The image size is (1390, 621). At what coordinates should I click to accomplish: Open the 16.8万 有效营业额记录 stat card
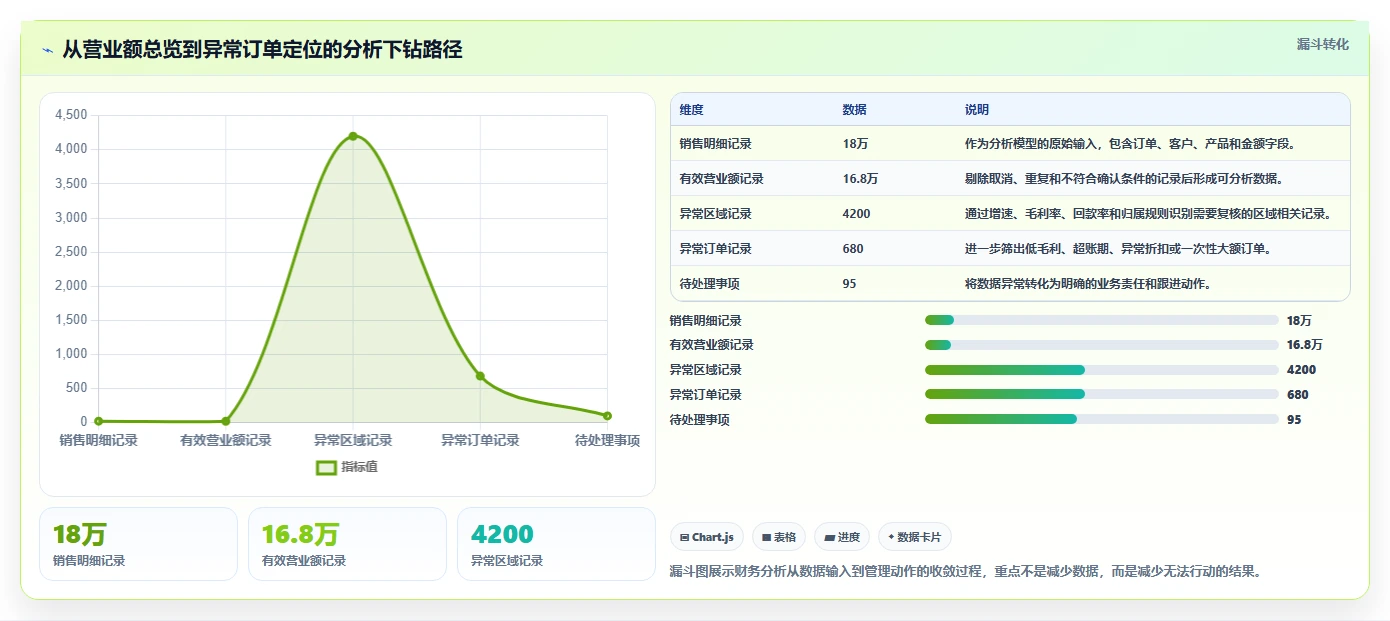347,544
